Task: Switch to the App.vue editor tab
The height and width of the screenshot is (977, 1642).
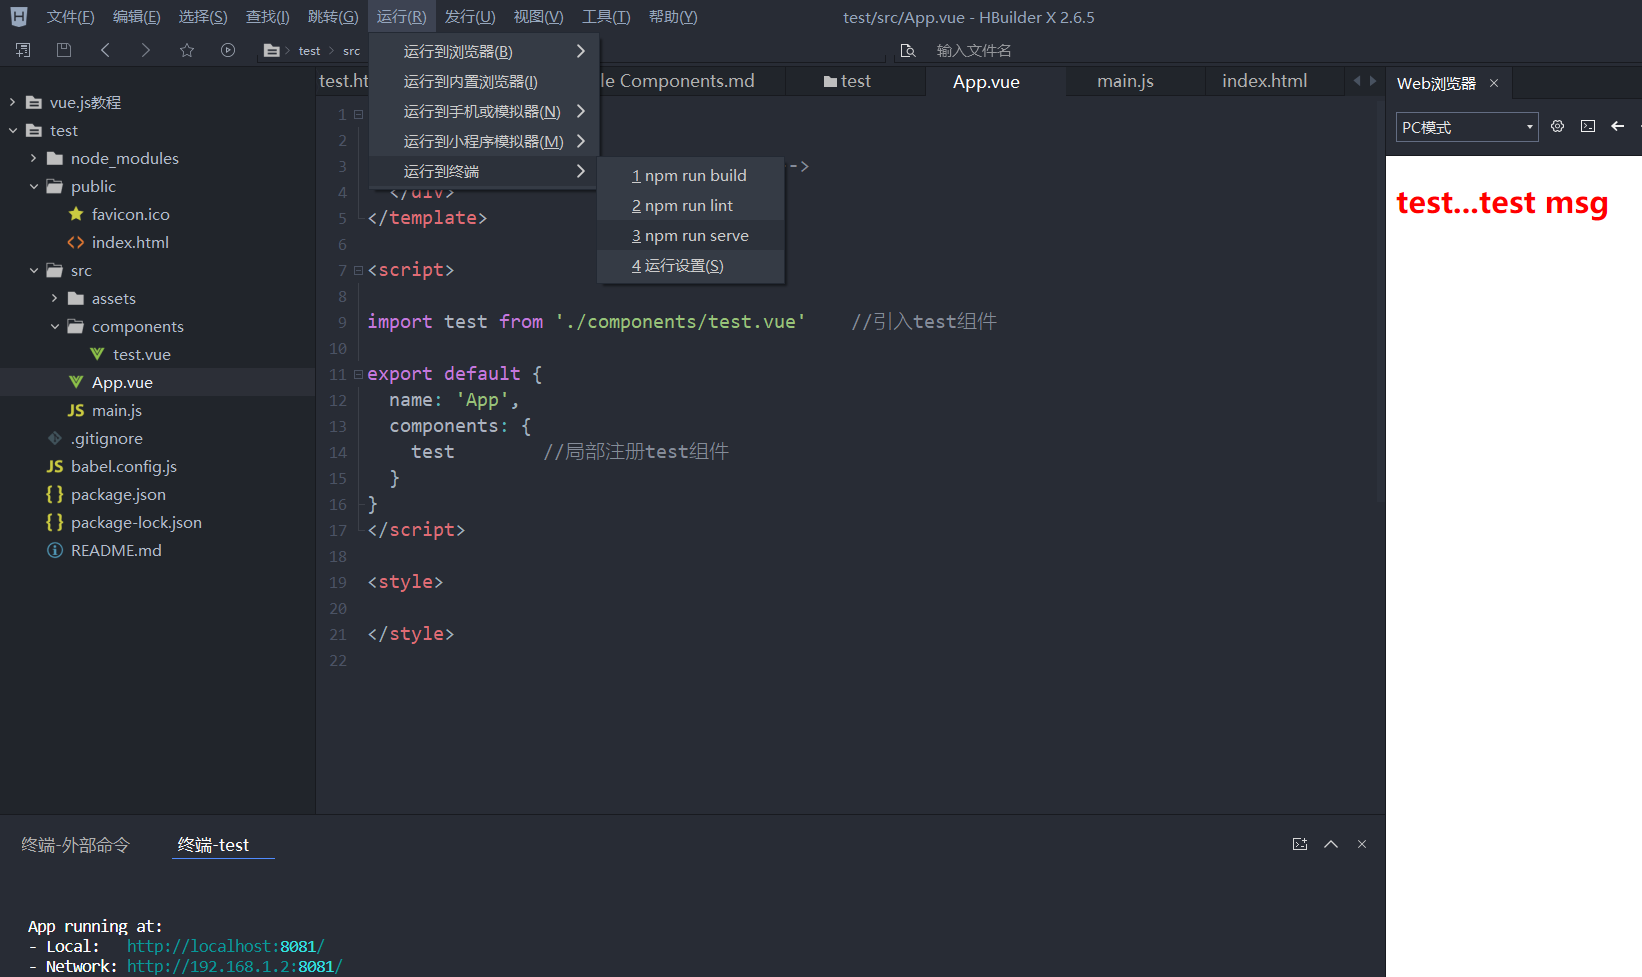Action: click(x=986, y=82)
